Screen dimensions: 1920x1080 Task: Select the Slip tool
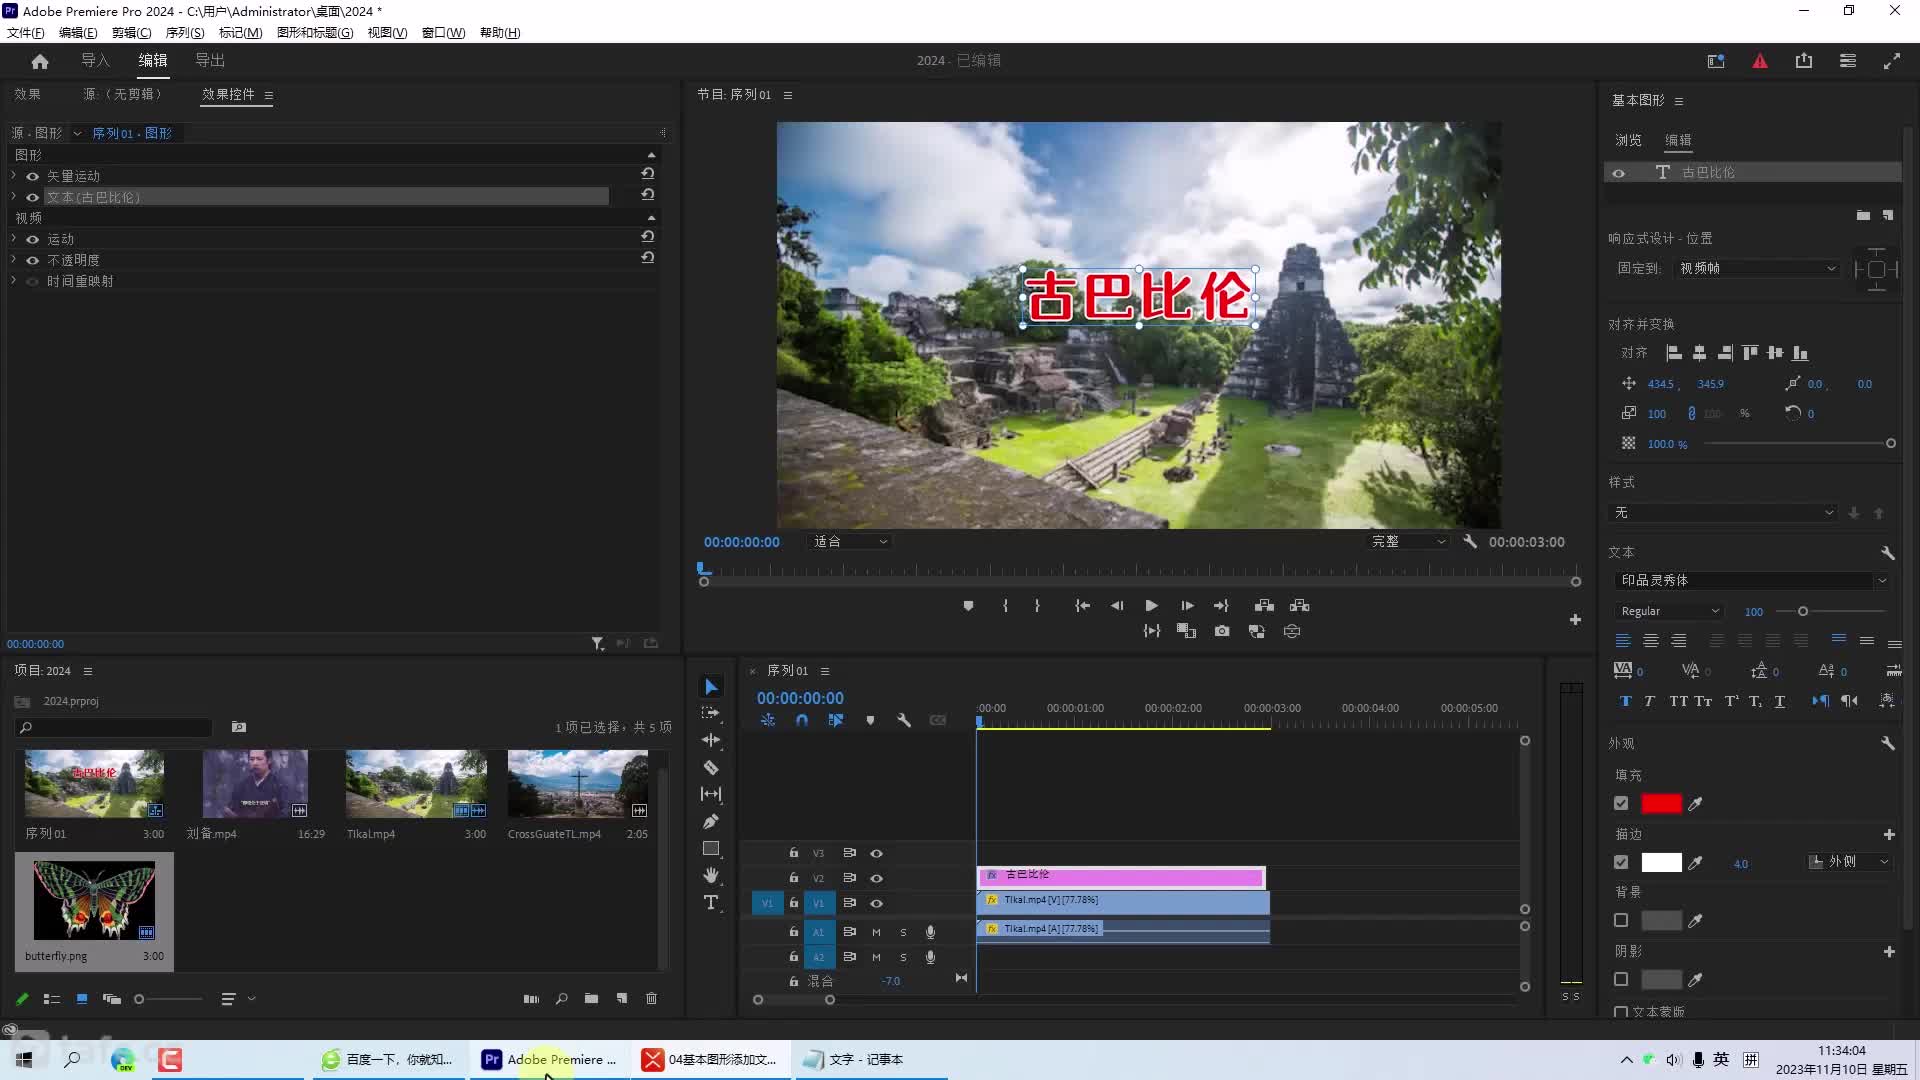click(x=711, y=794)
